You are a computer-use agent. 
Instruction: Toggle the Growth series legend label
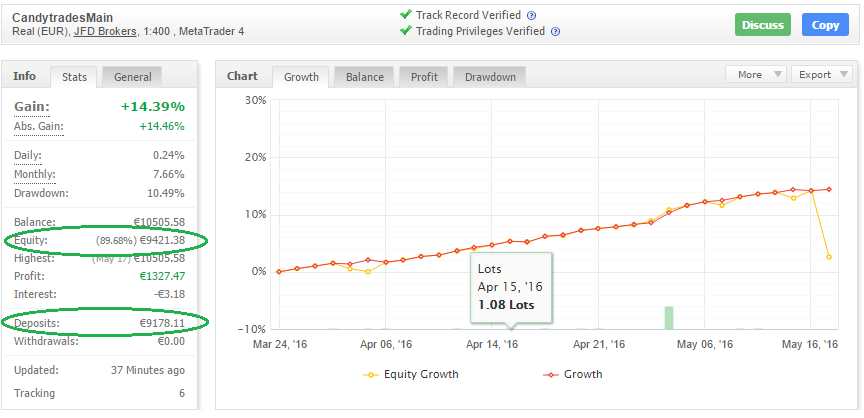click(583, 375)
